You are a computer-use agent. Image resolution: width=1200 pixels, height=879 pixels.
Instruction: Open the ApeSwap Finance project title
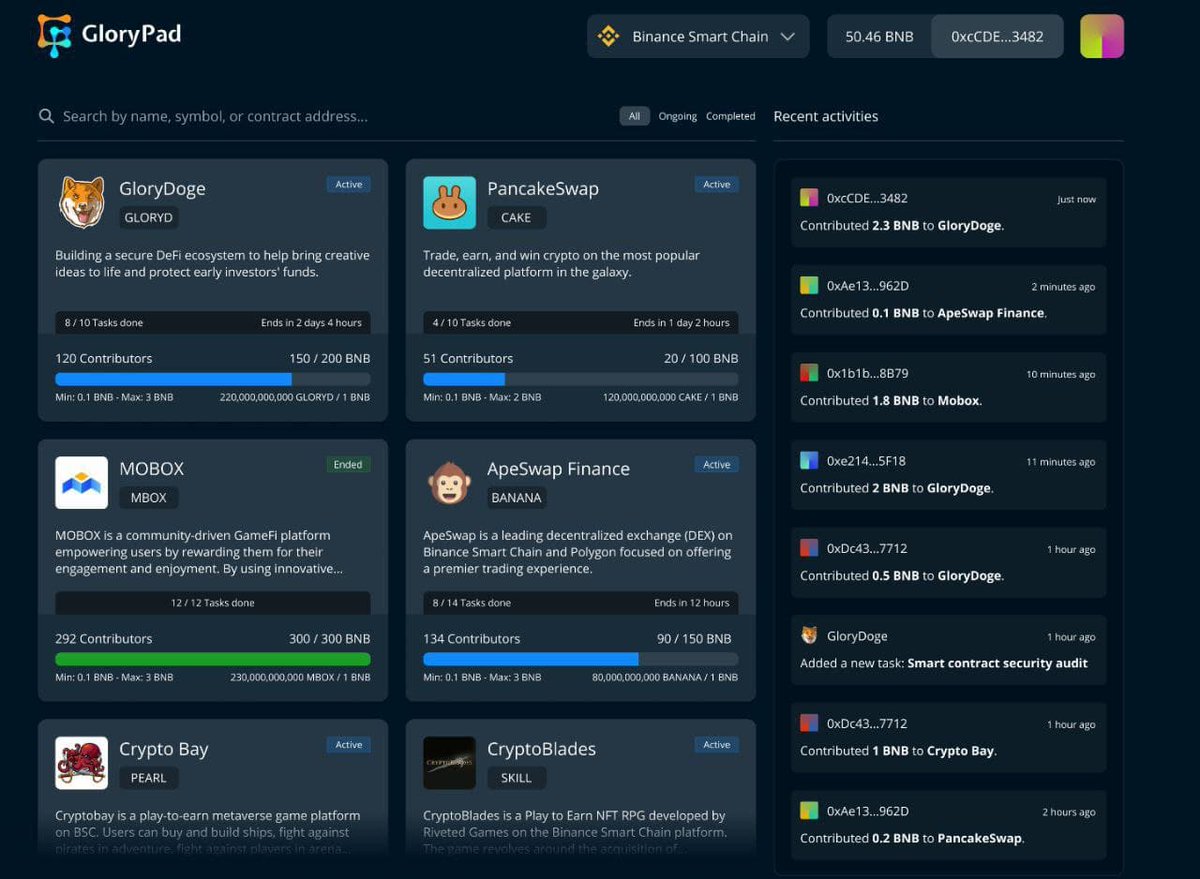click(x=558, y=469)
